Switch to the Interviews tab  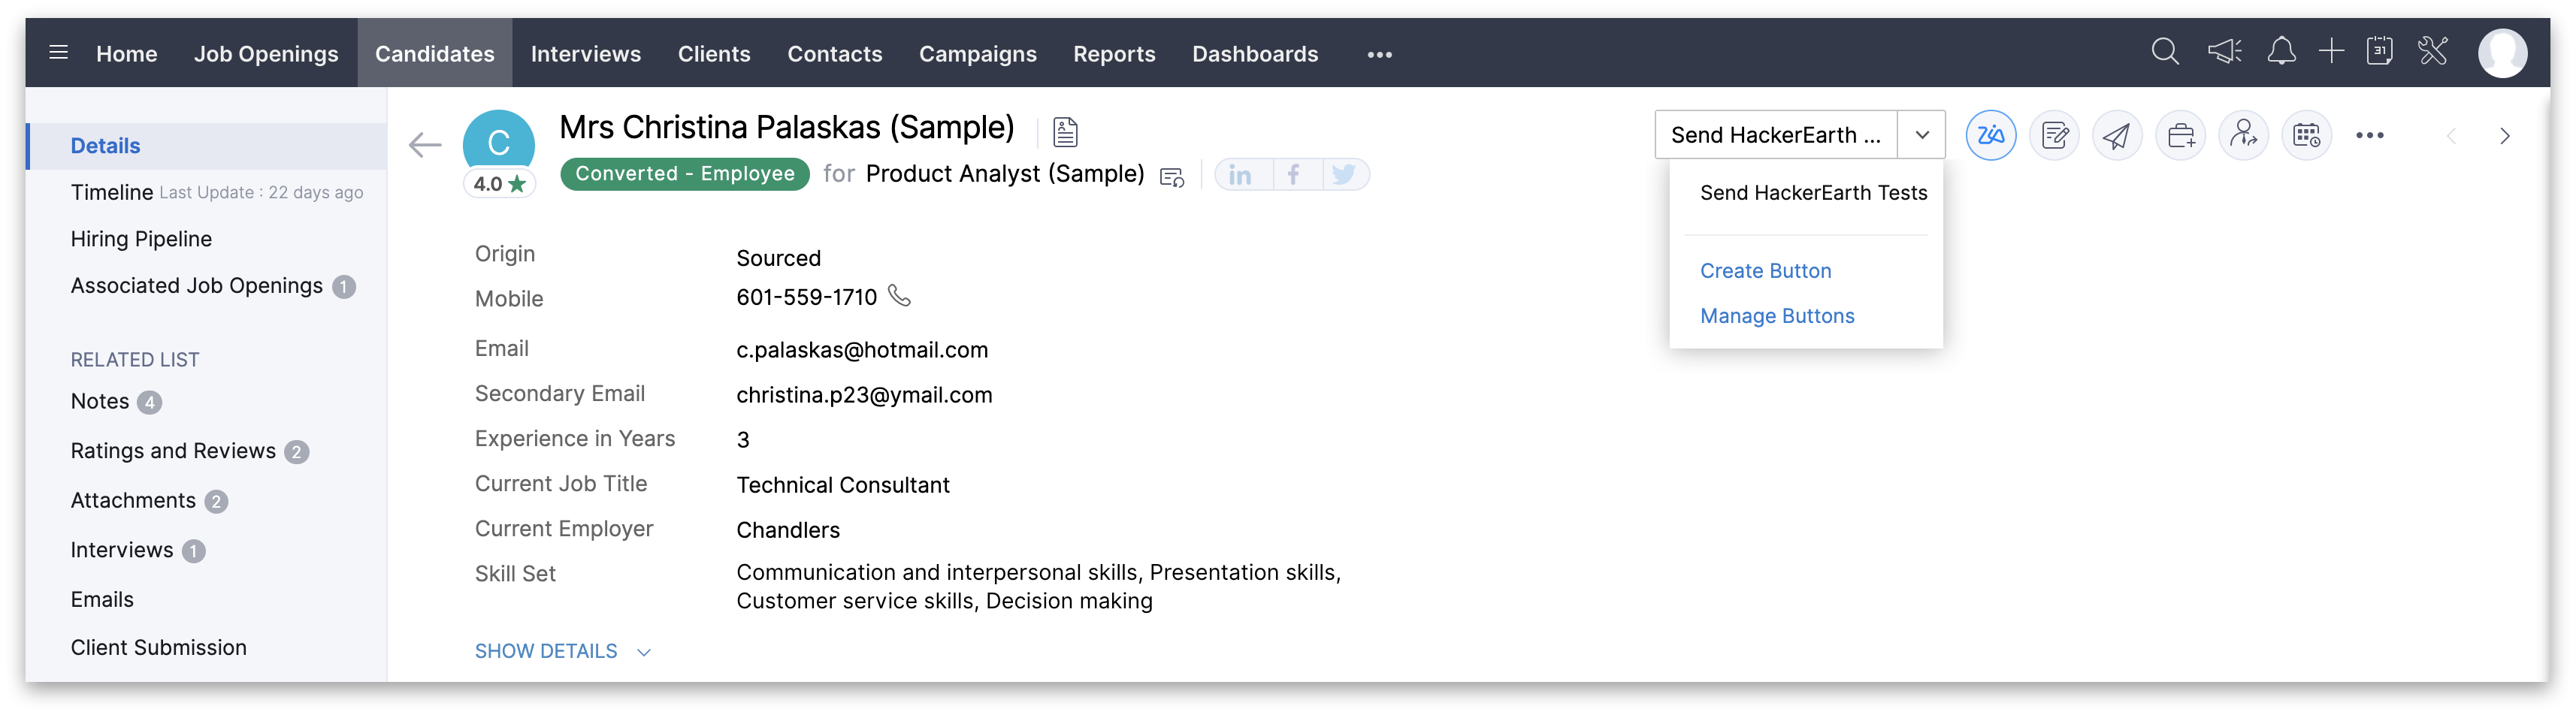(585, 54)
